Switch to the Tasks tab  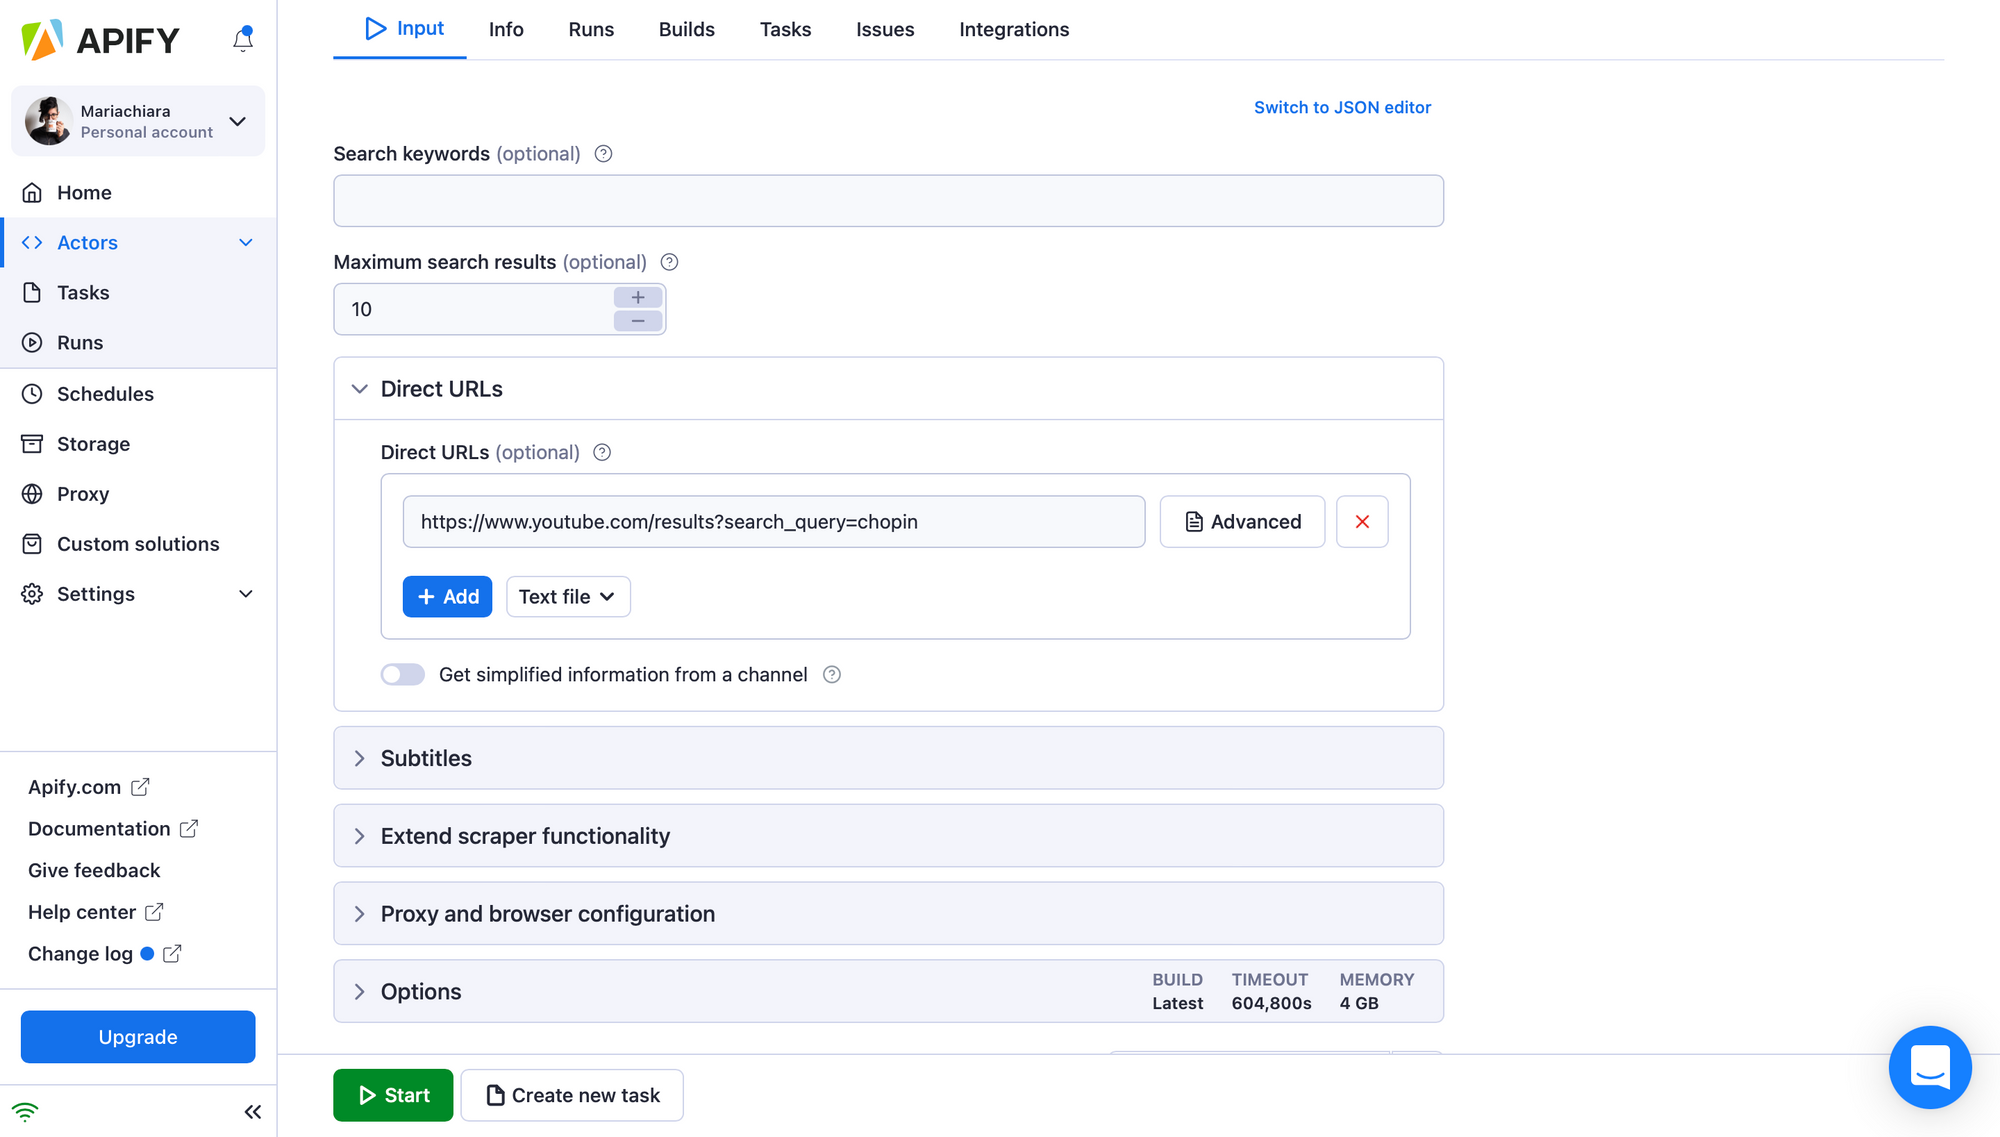point(785,29)
